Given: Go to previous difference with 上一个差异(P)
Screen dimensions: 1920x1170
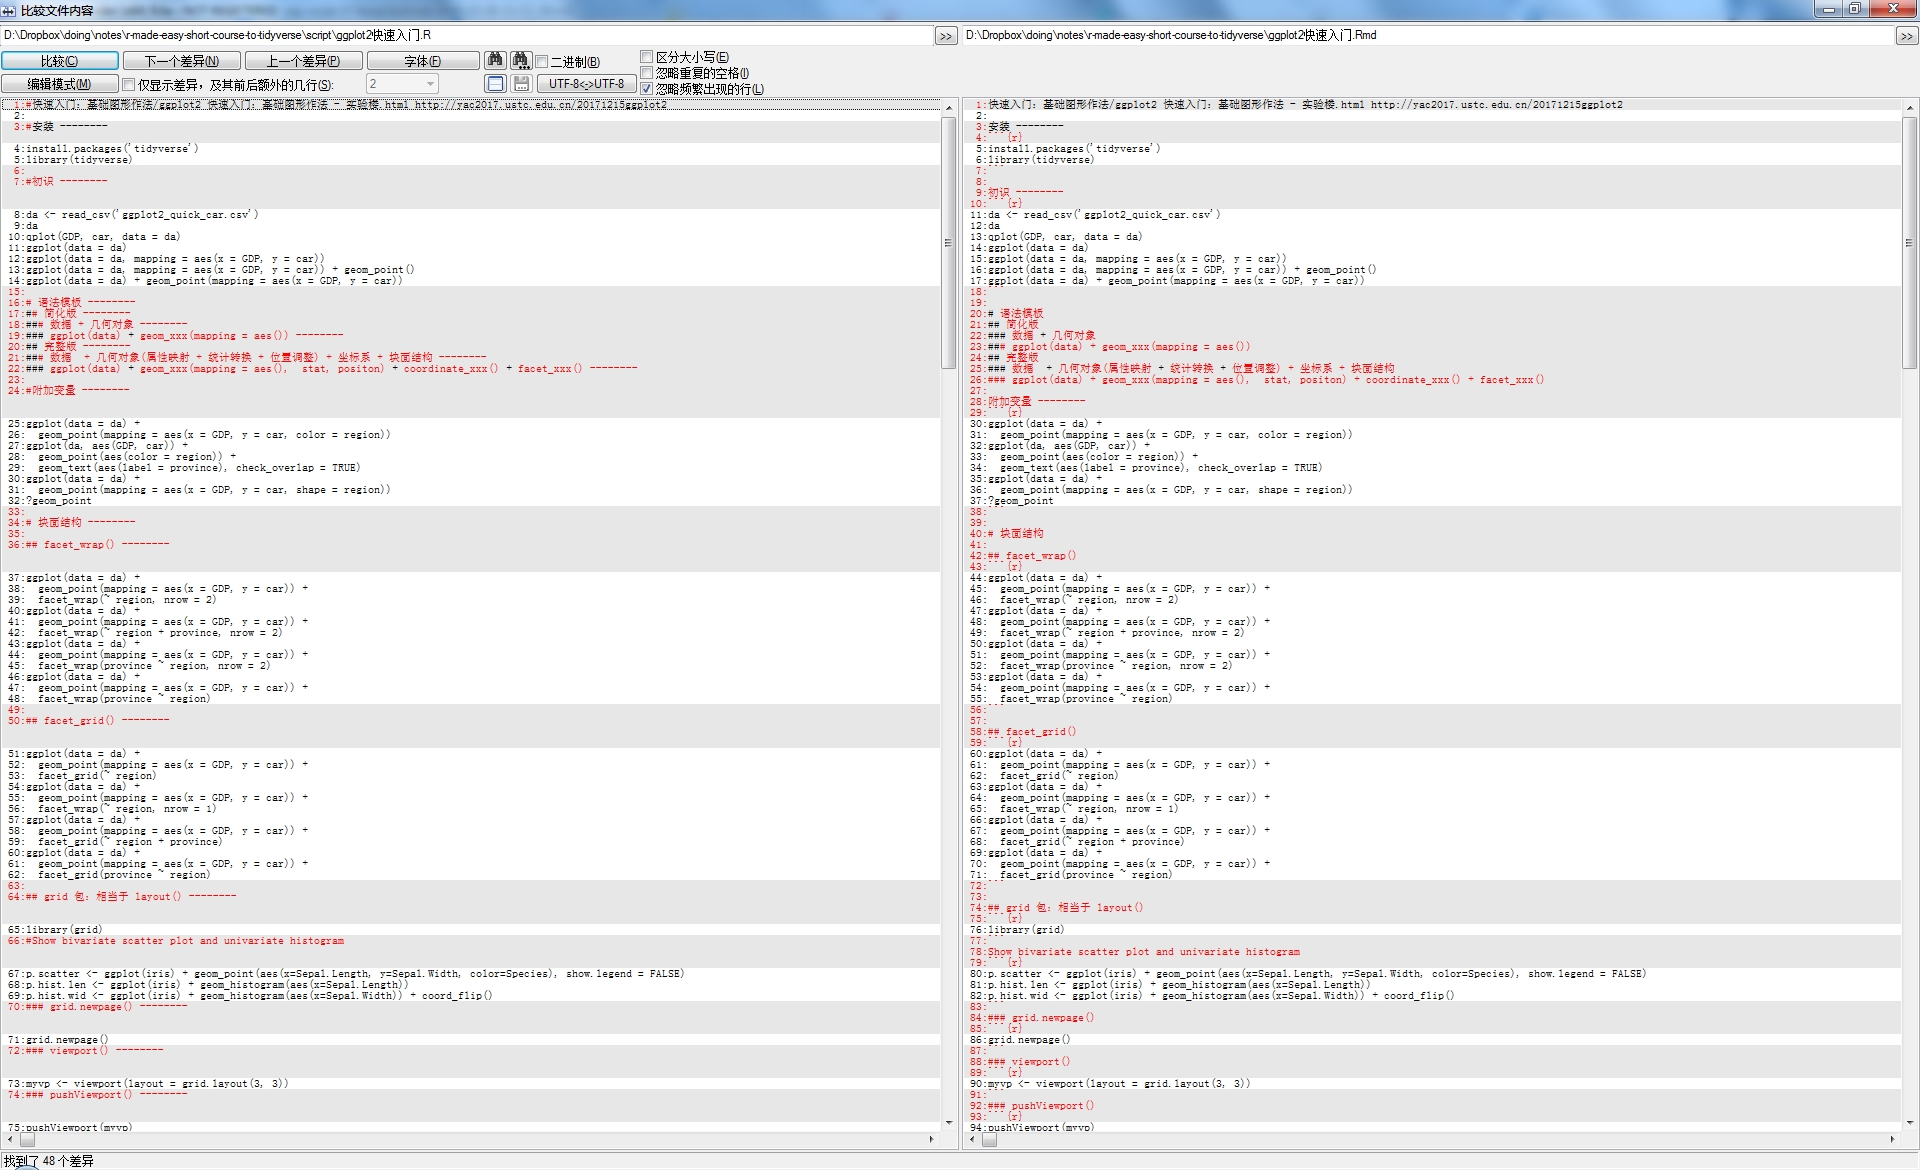Looking at the screenshot, I should coord(304,61).
